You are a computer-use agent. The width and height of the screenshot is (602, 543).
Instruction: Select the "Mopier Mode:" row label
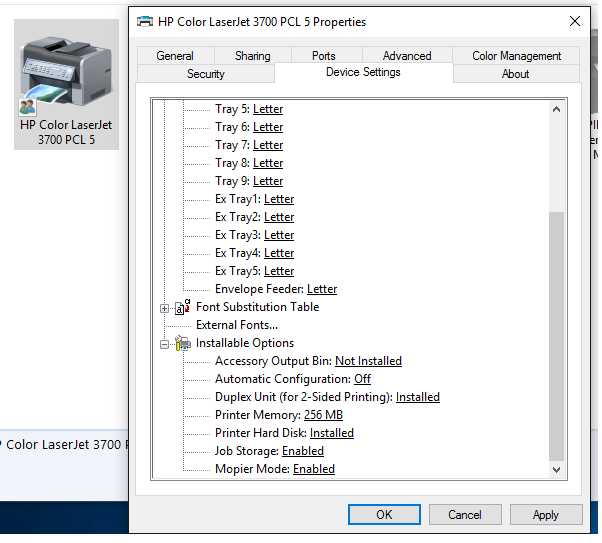pyautogui.click(x=253, y=469)
